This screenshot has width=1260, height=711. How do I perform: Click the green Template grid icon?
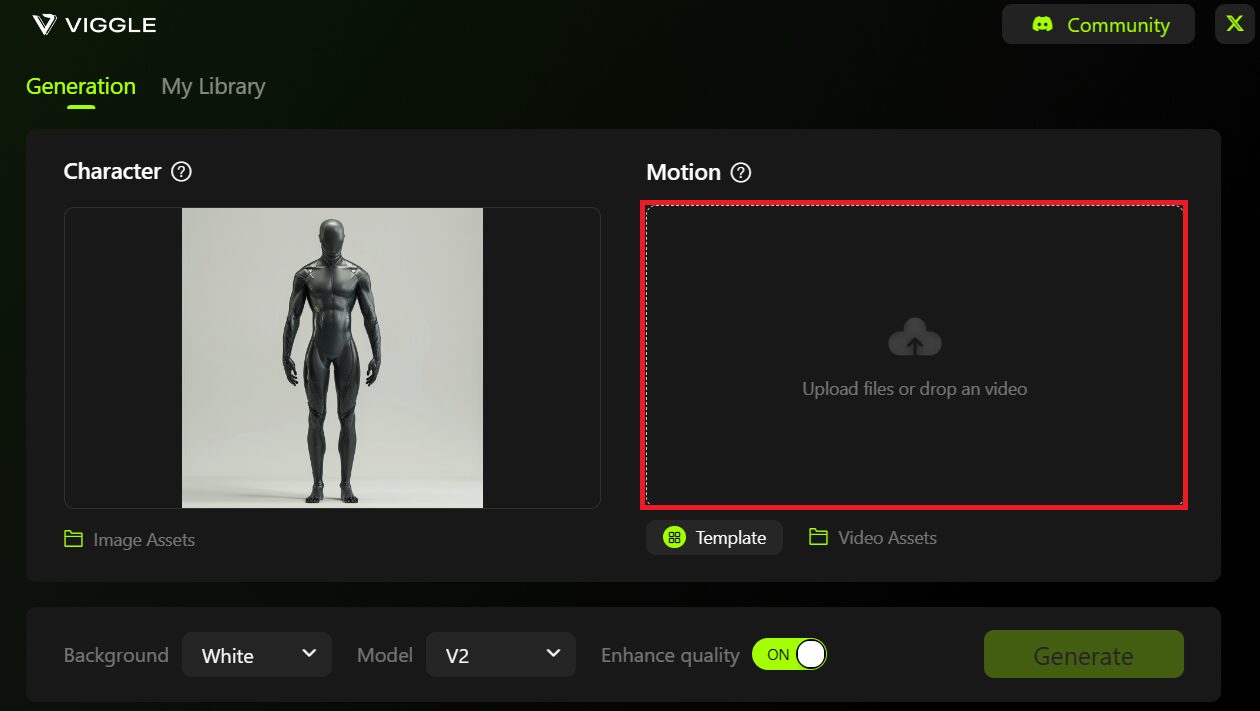[674, 538]
